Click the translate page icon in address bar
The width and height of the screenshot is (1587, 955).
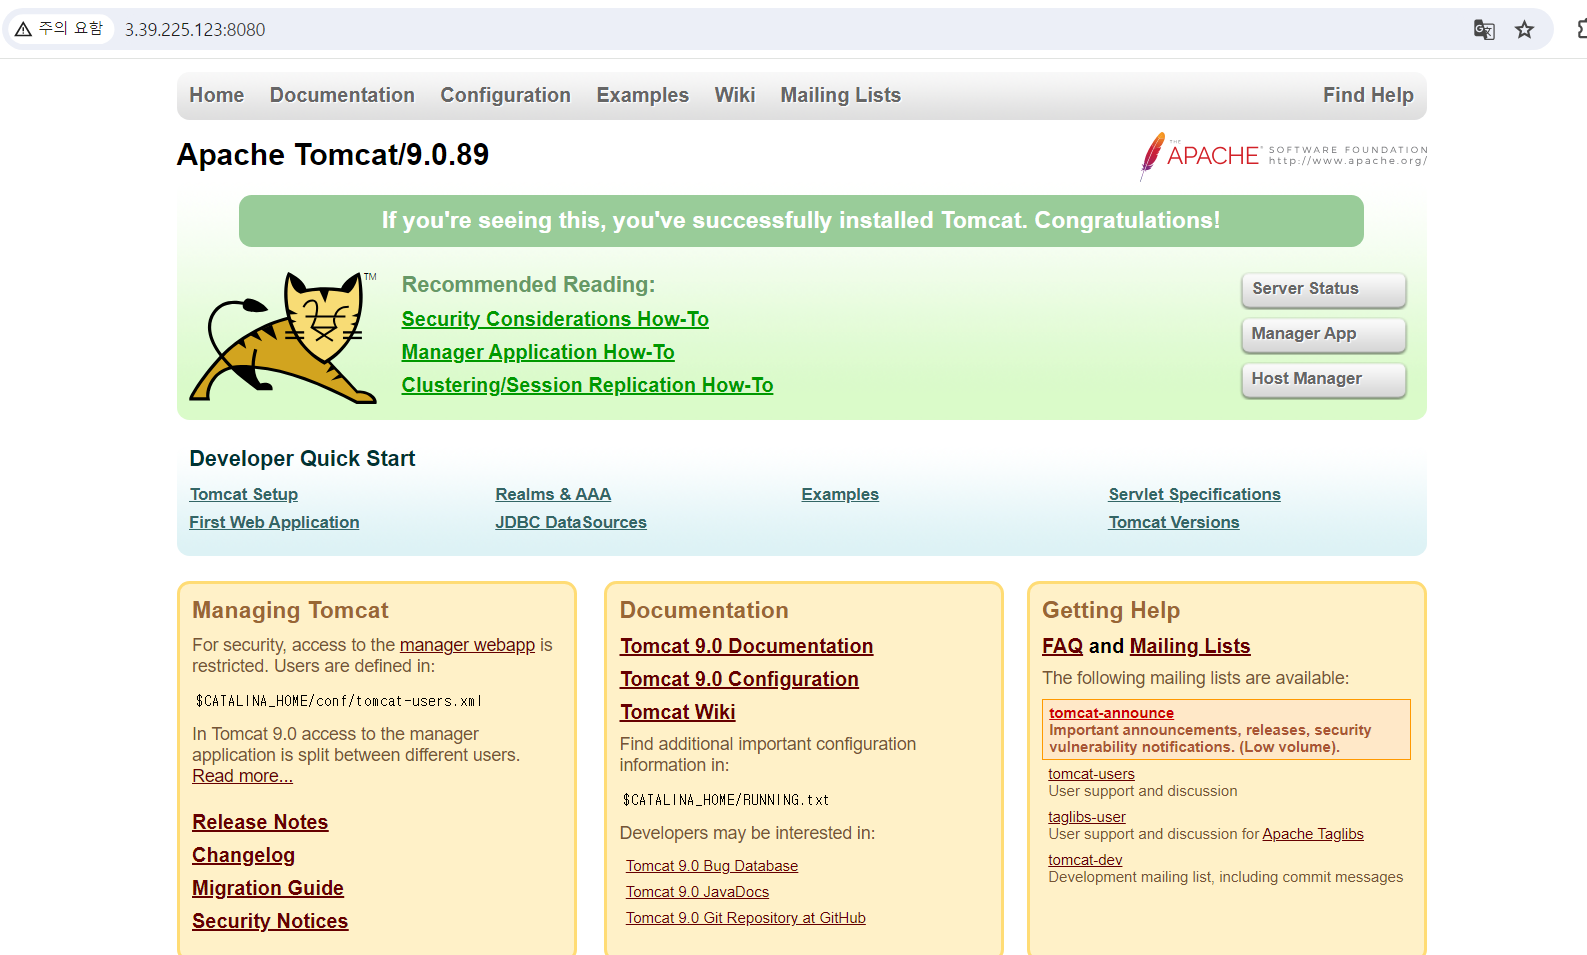(x=1484, y=30)
